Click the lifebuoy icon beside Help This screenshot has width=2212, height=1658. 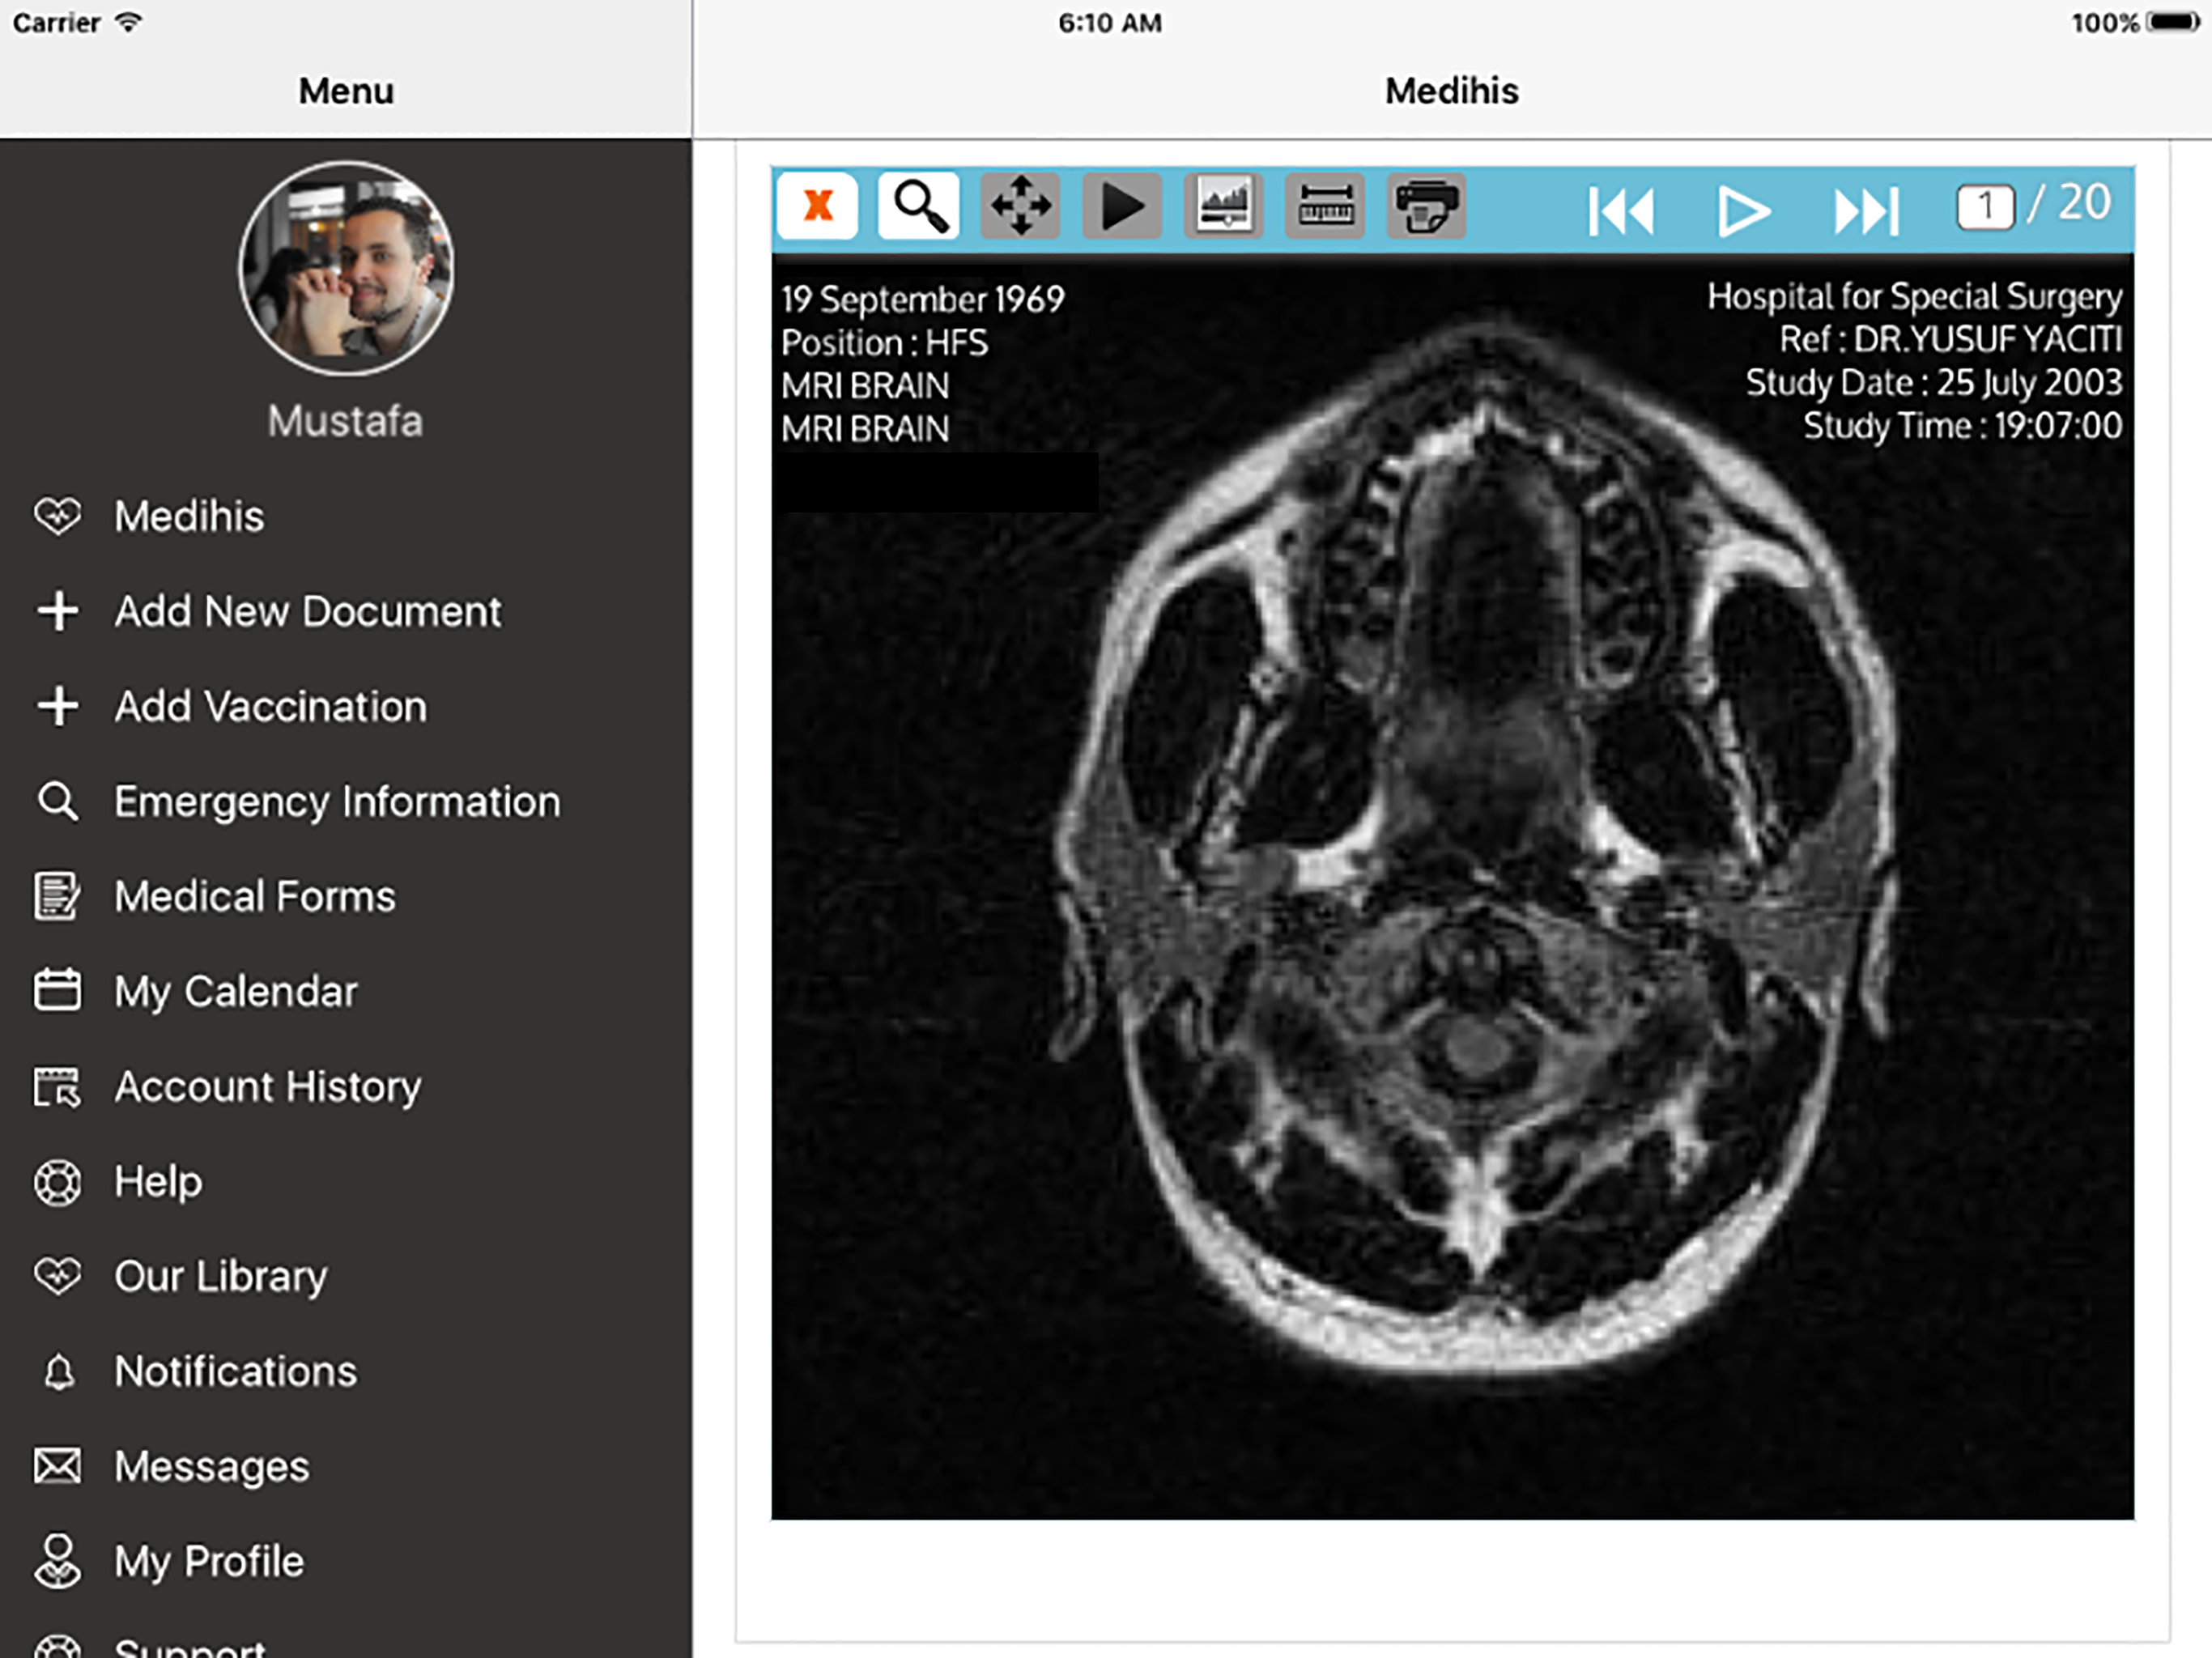tap(58, 1182)
